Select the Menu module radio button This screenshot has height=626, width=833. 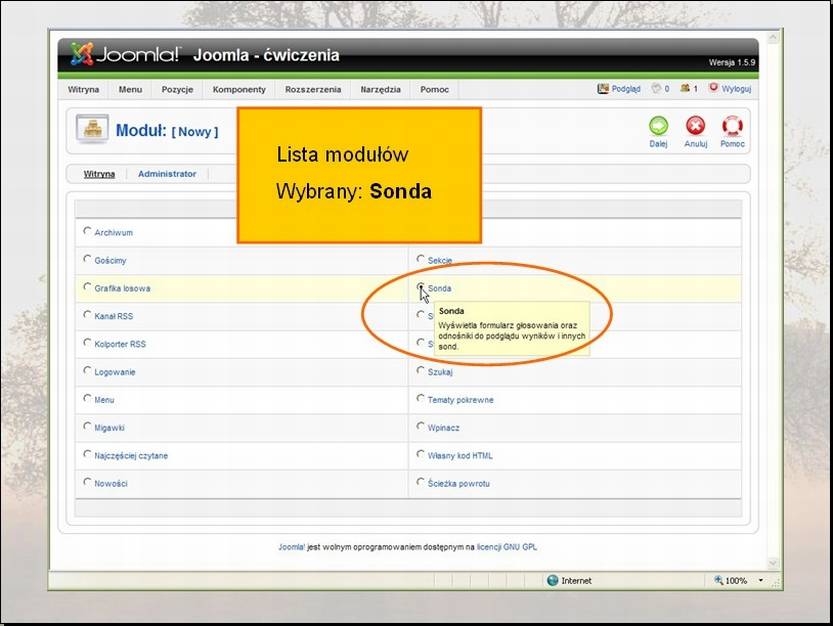click(x=87, y=398)
